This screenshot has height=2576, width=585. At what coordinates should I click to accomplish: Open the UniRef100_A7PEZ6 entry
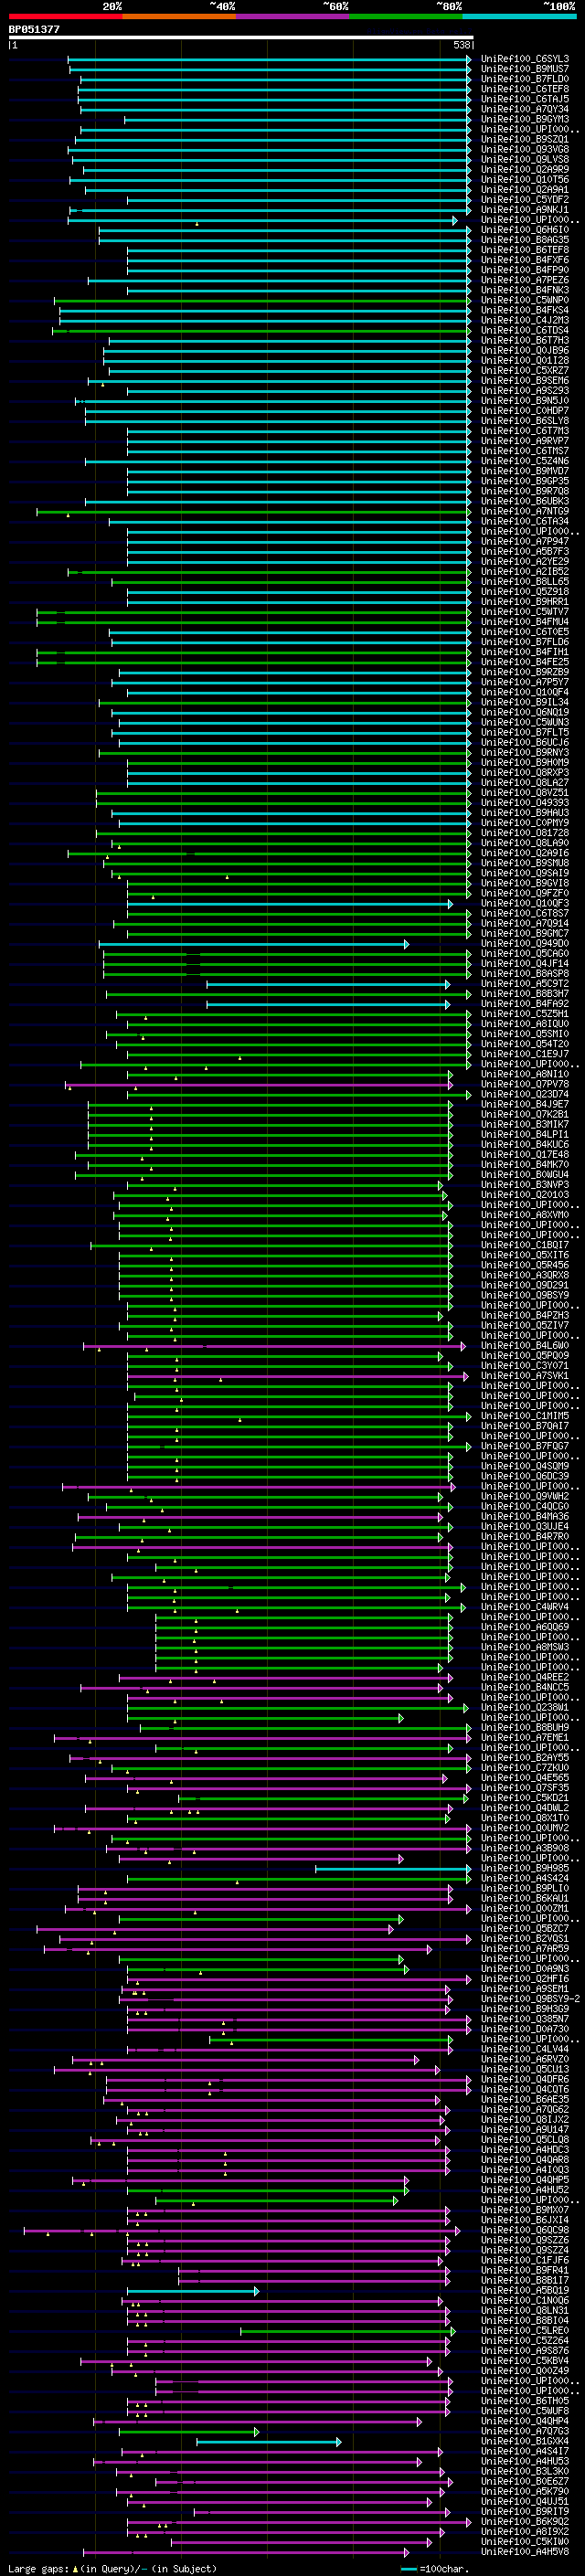(524, 280)
